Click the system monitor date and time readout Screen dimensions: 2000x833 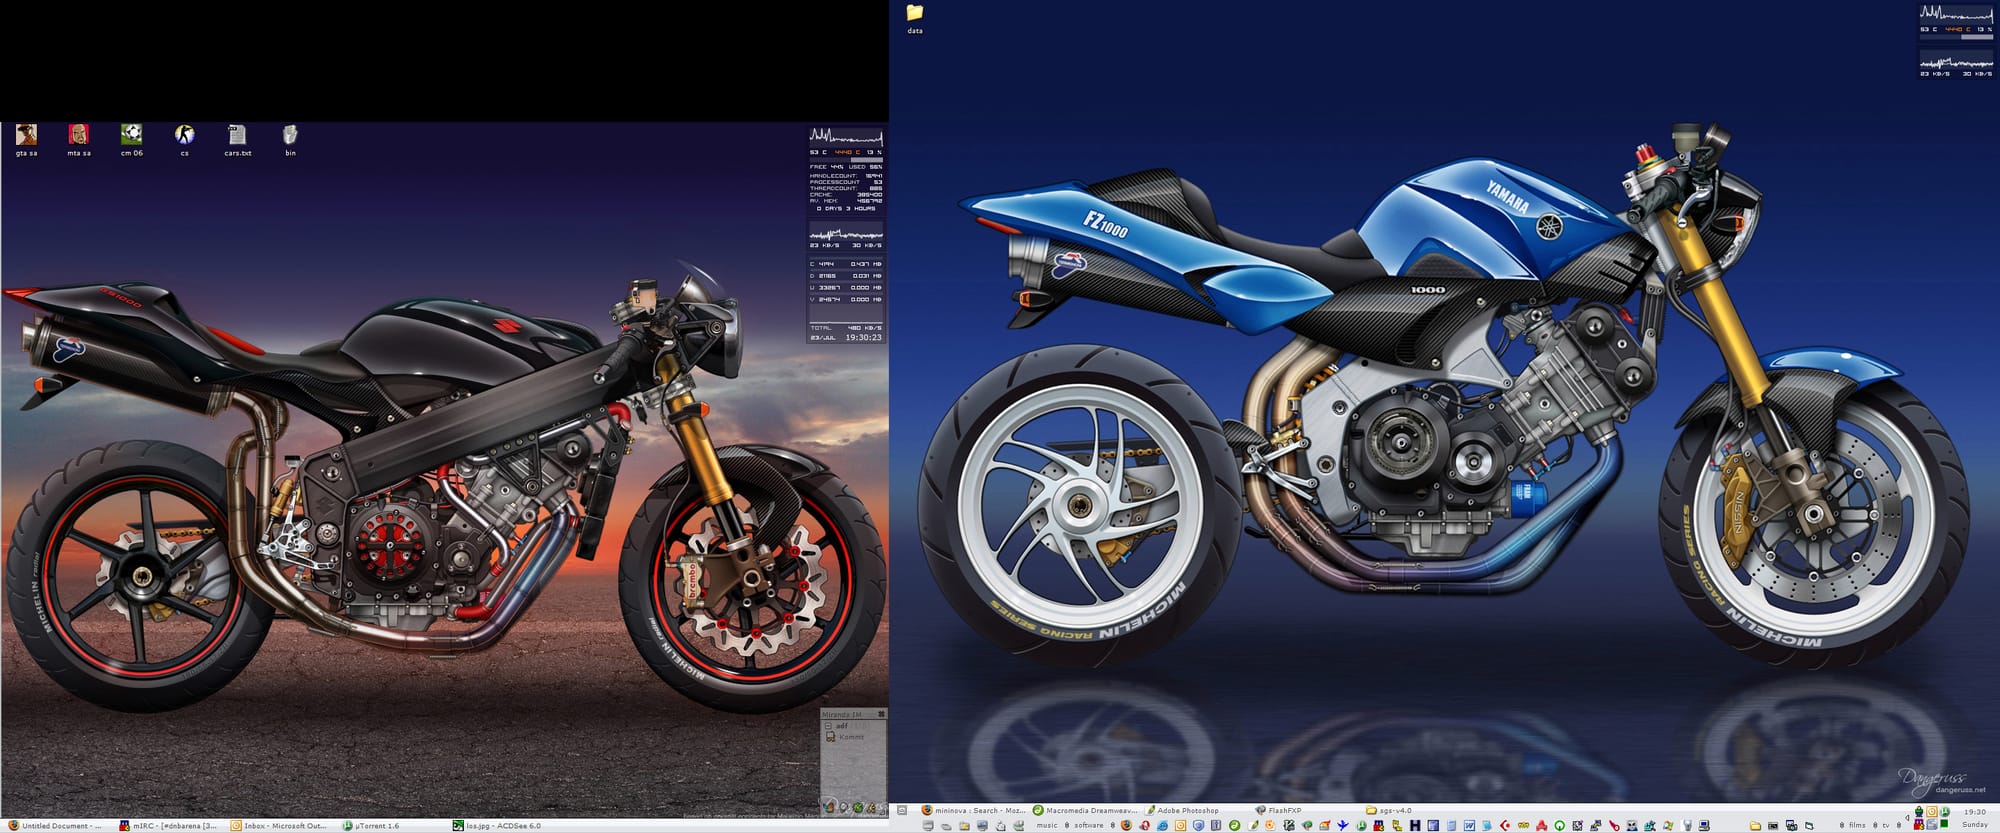[846, 337]
